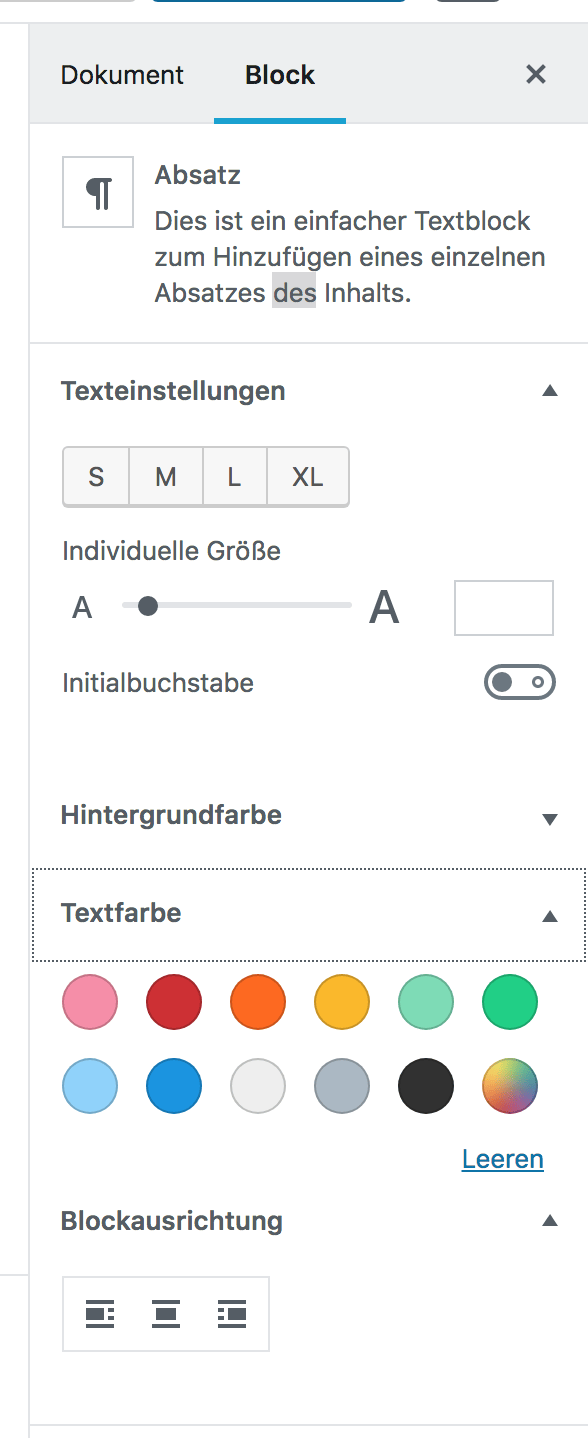
Task: Click the Leeren link to clear color
Action: pyautogui.click(x=502, y=1158)
